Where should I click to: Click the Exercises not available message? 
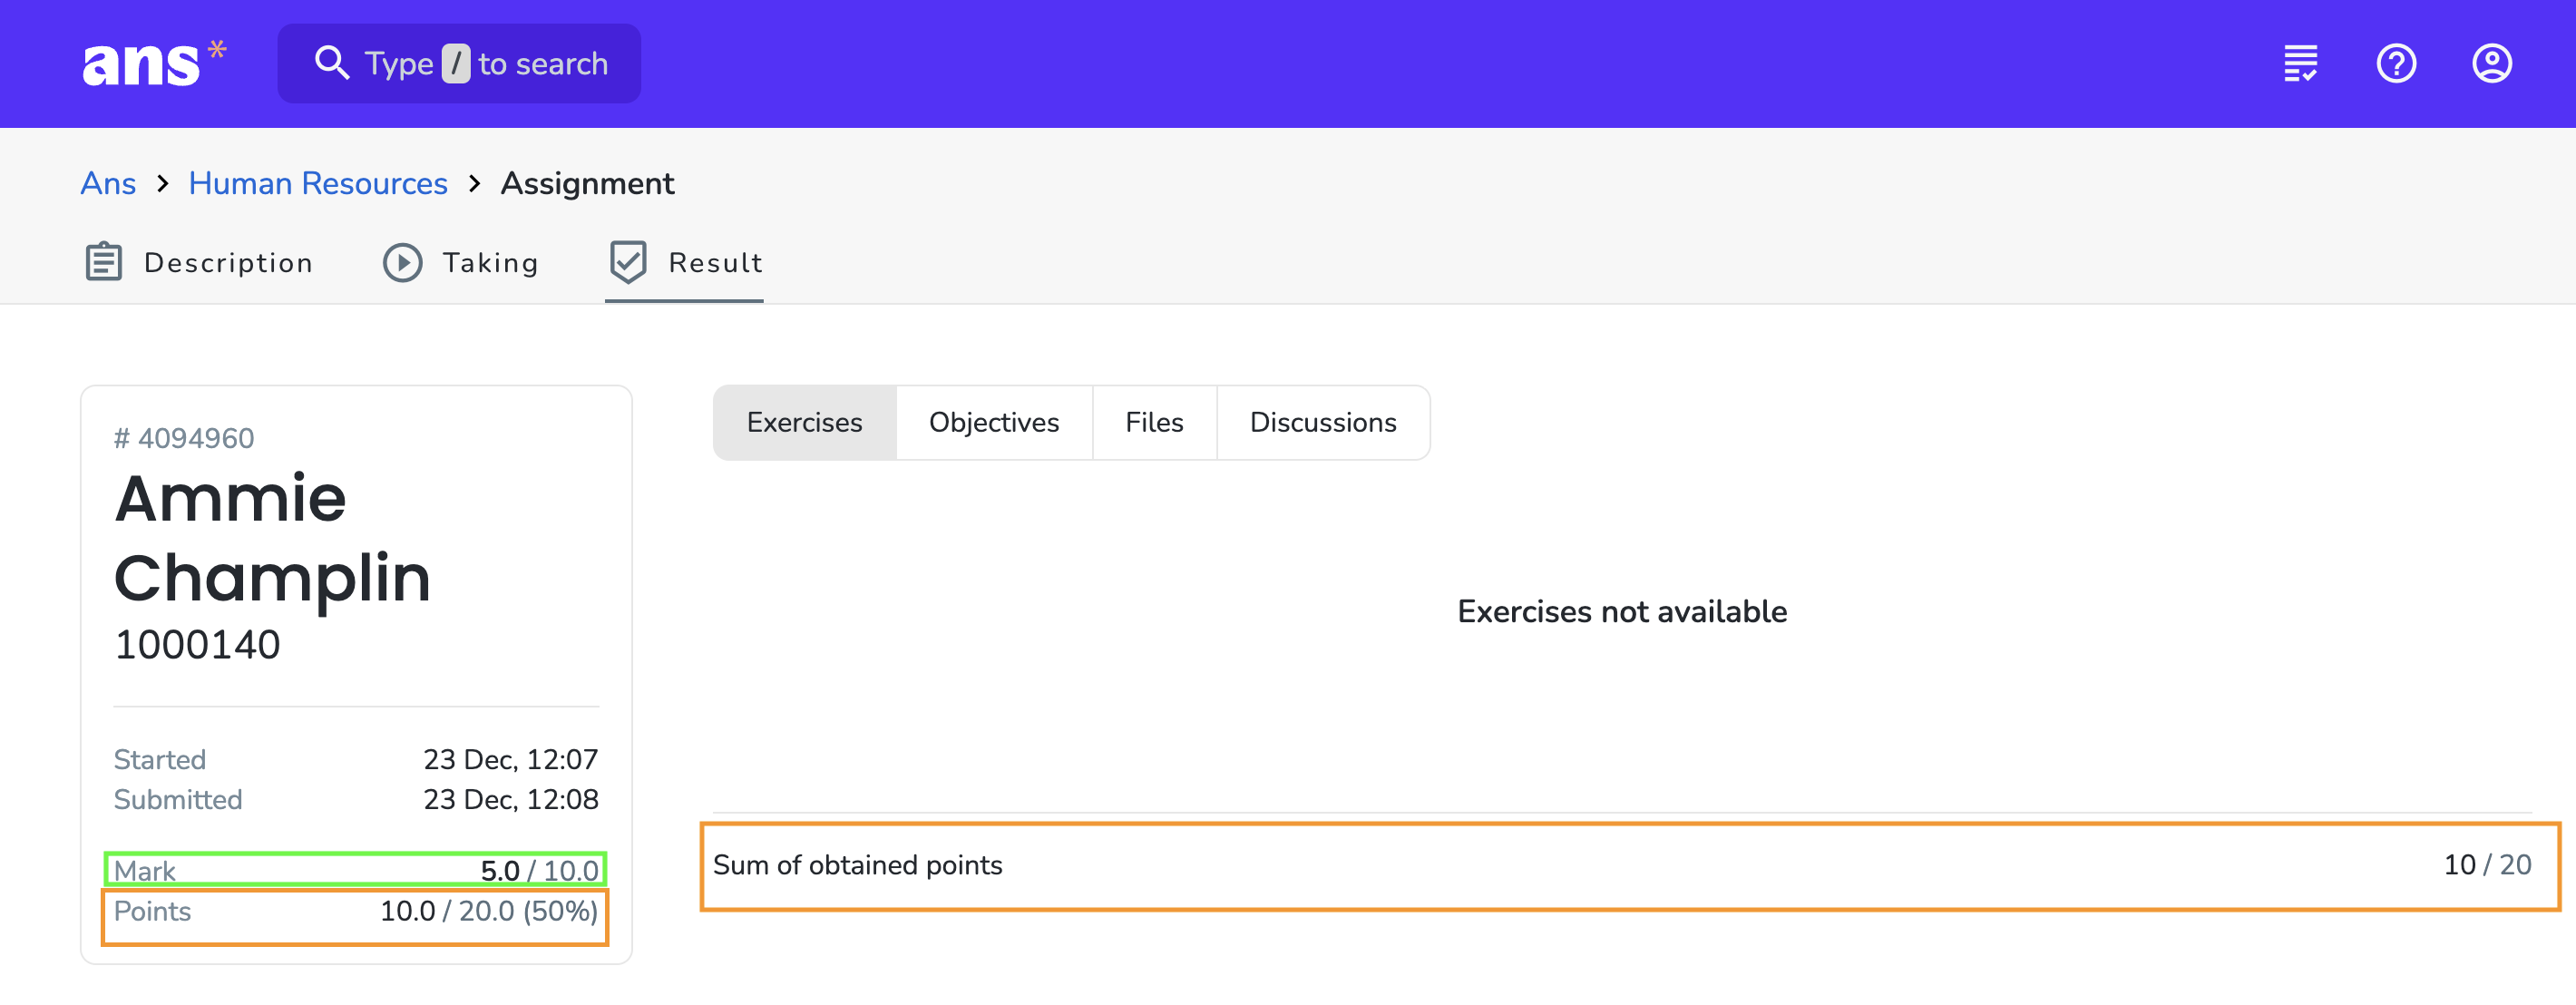point(1621,611)
